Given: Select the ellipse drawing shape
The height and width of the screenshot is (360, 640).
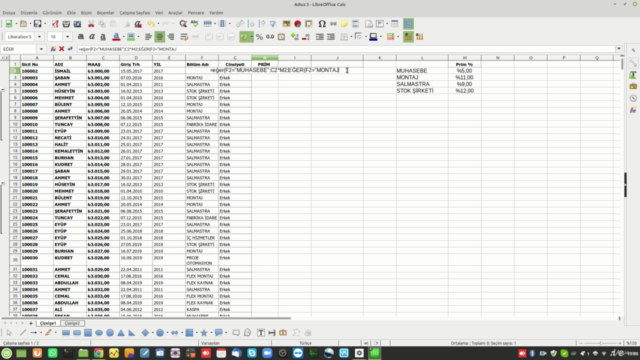Looking at the screenshot, I should click(x=99, y=333).
